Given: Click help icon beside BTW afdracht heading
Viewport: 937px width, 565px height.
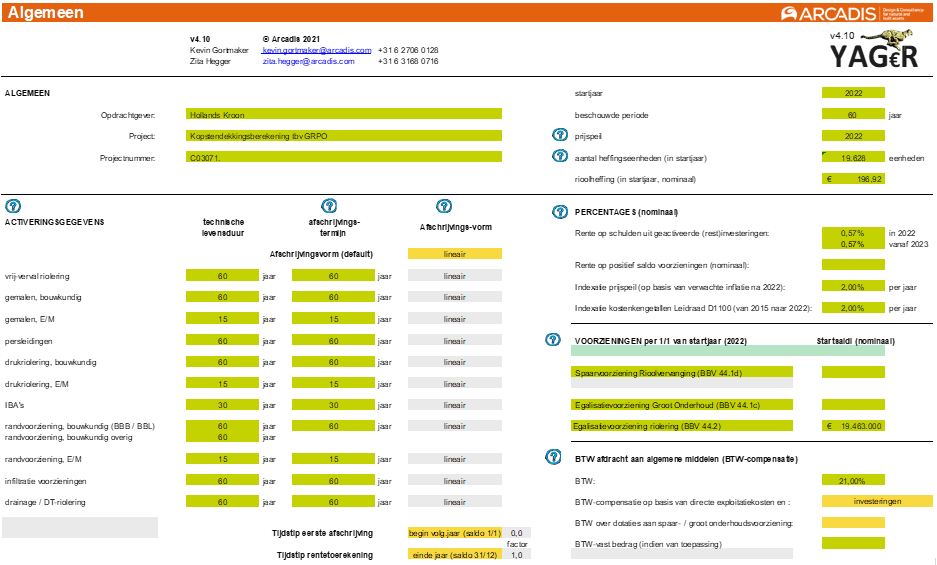Looking at the screenshot, I should click(551, 457).
